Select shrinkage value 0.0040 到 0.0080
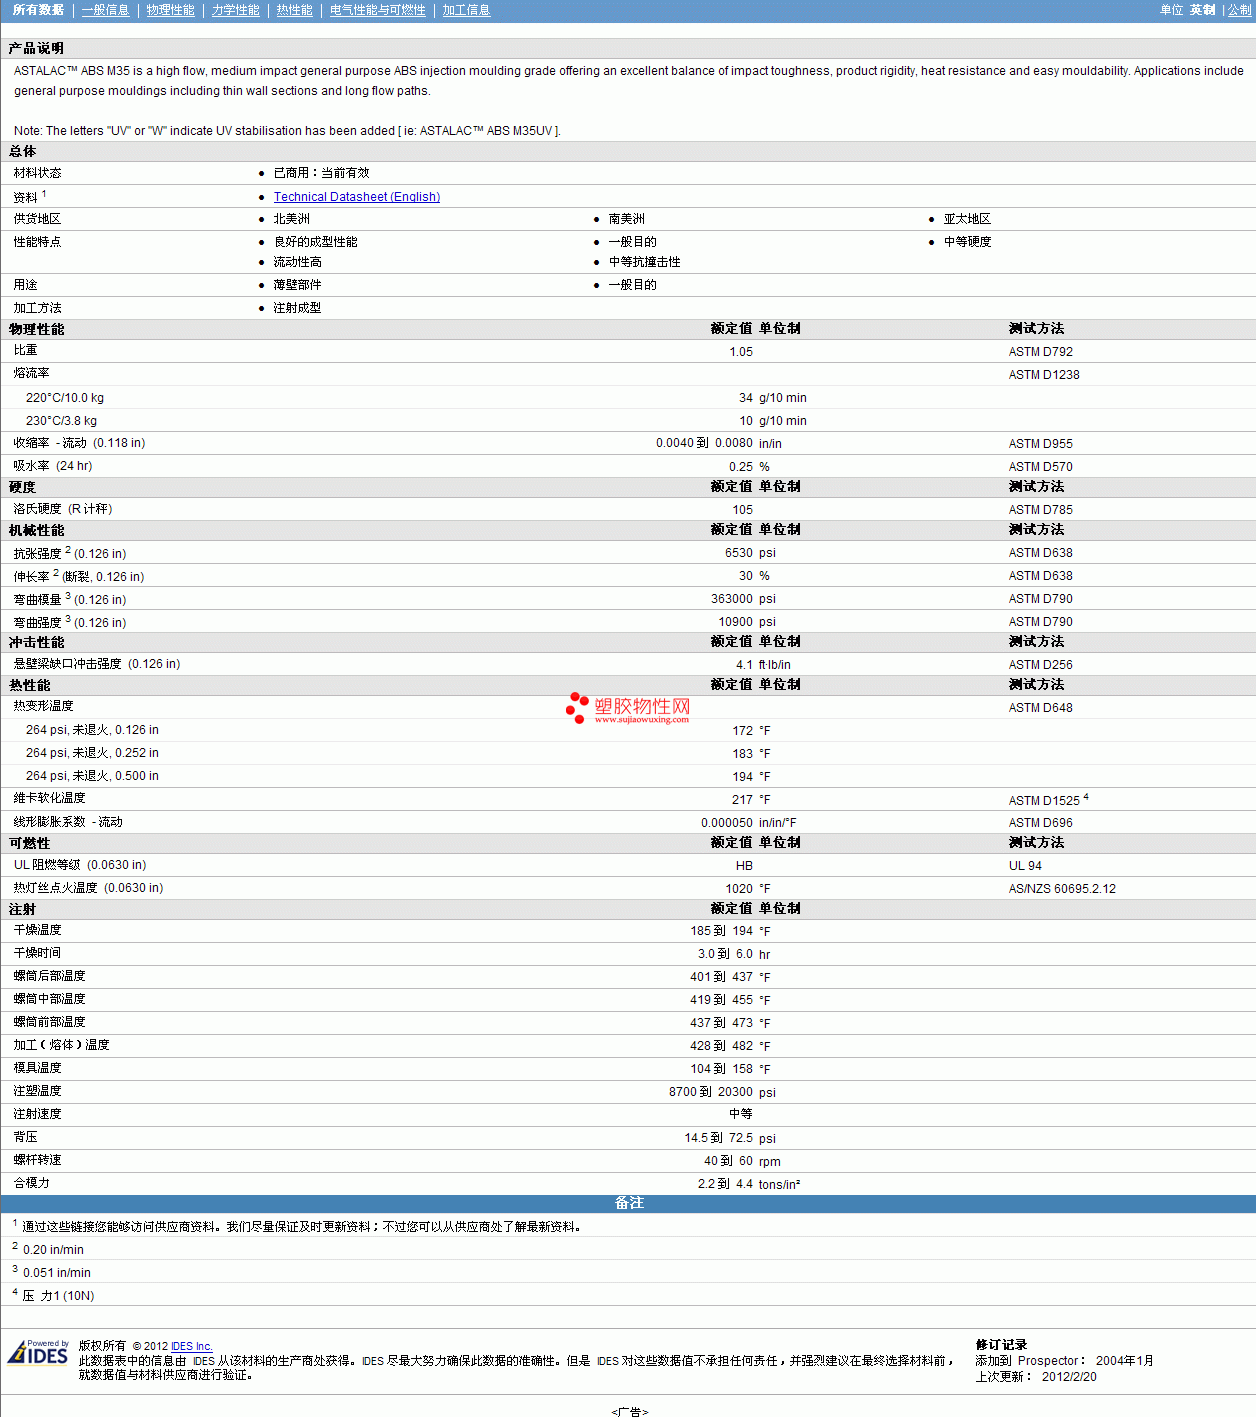The width and height of the screenshot is (1256, 1417). [x=704, y=443]
